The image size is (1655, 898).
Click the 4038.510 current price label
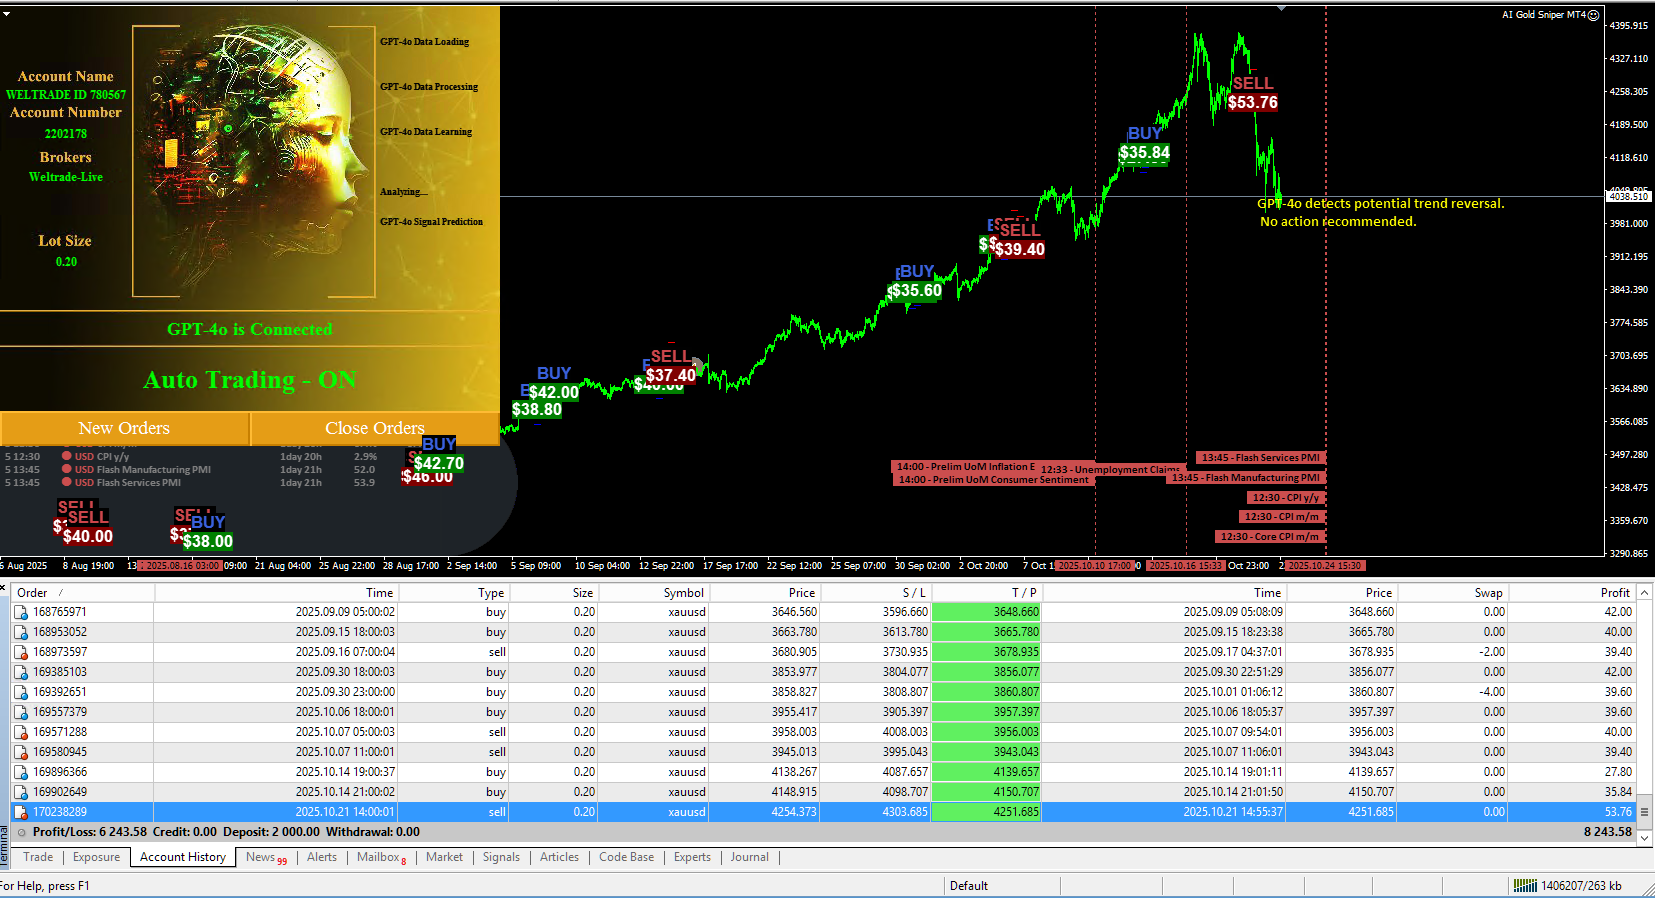coord(1628,197)
